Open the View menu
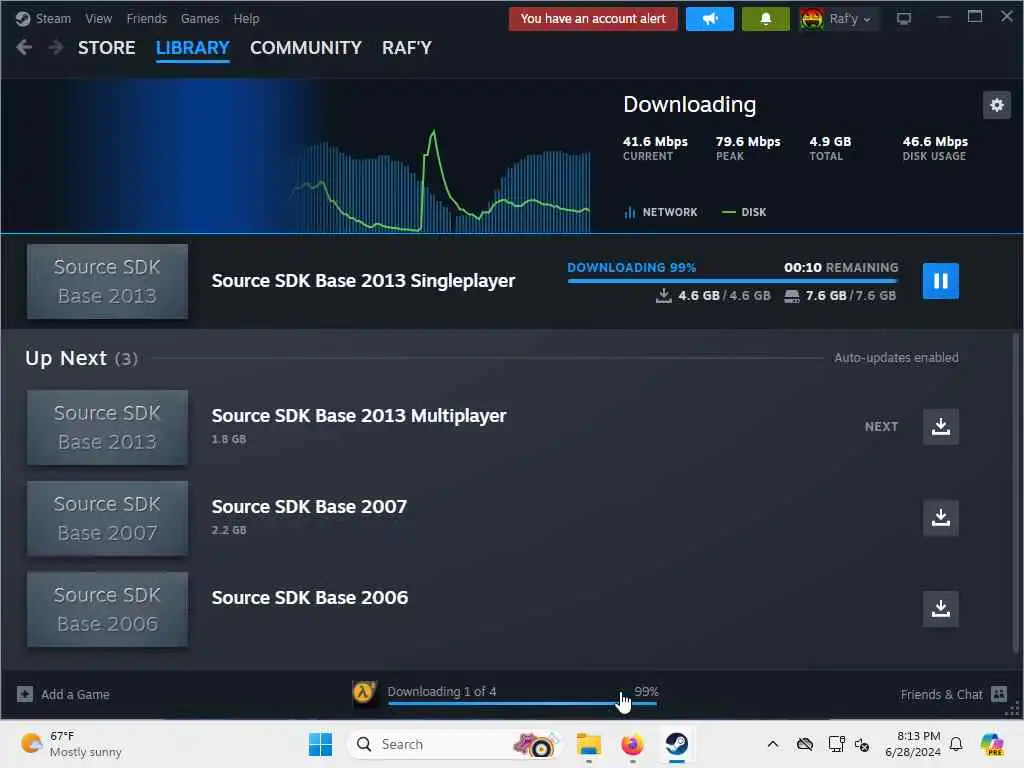Screen dimensions: 1024x768 [99, 18]
